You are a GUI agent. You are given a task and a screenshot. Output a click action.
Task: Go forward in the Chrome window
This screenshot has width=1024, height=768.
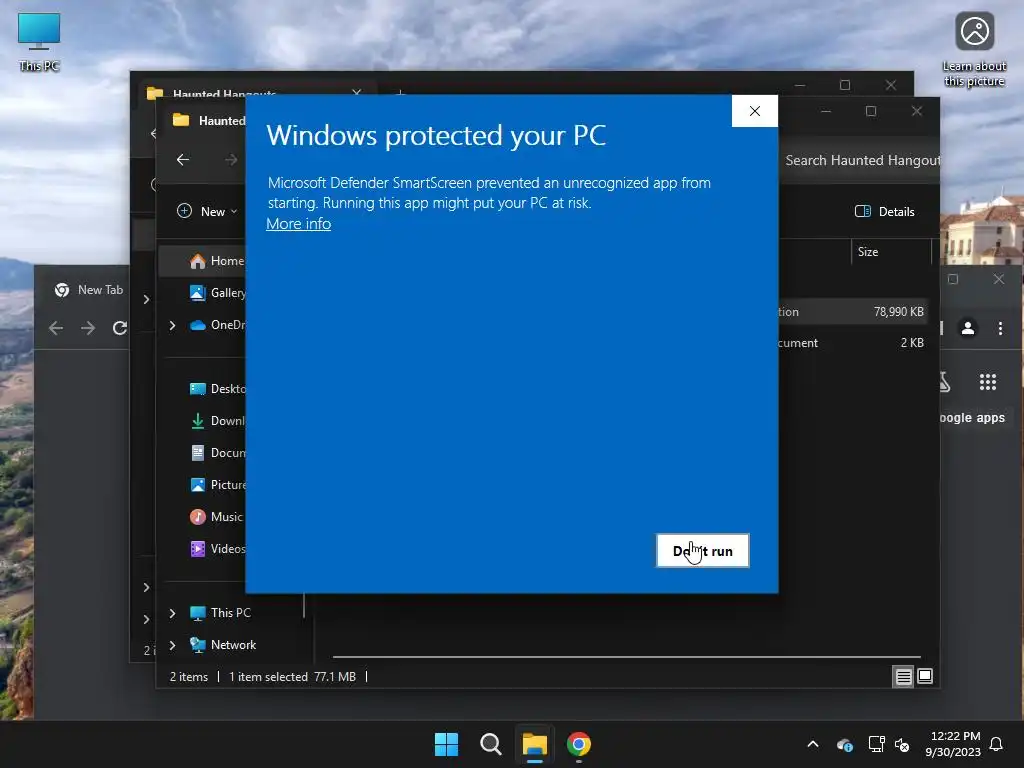point(88,328)
